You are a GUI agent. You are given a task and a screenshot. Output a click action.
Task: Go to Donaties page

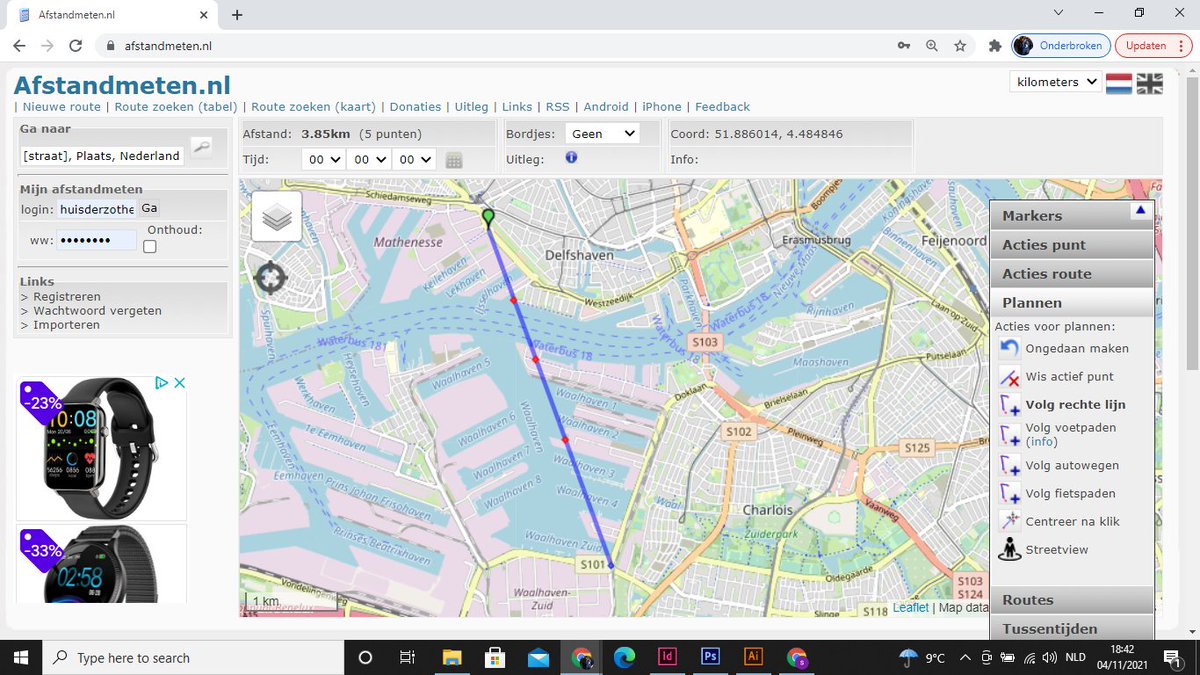pyautogui.click(x=415, y=107)
